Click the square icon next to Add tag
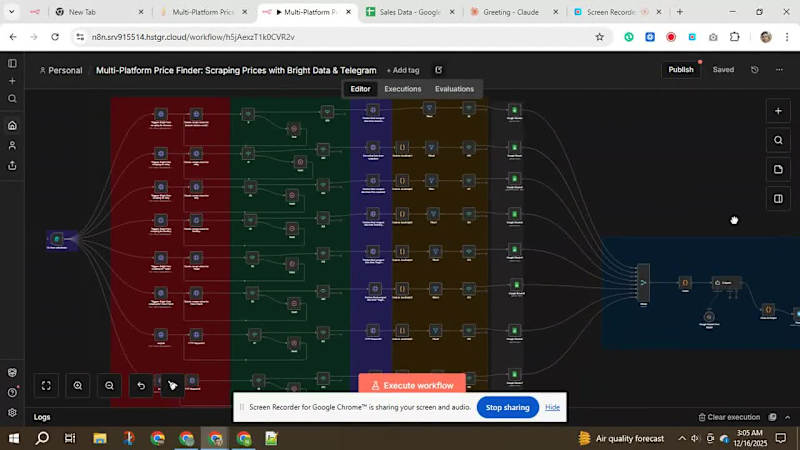 (438, 70)
